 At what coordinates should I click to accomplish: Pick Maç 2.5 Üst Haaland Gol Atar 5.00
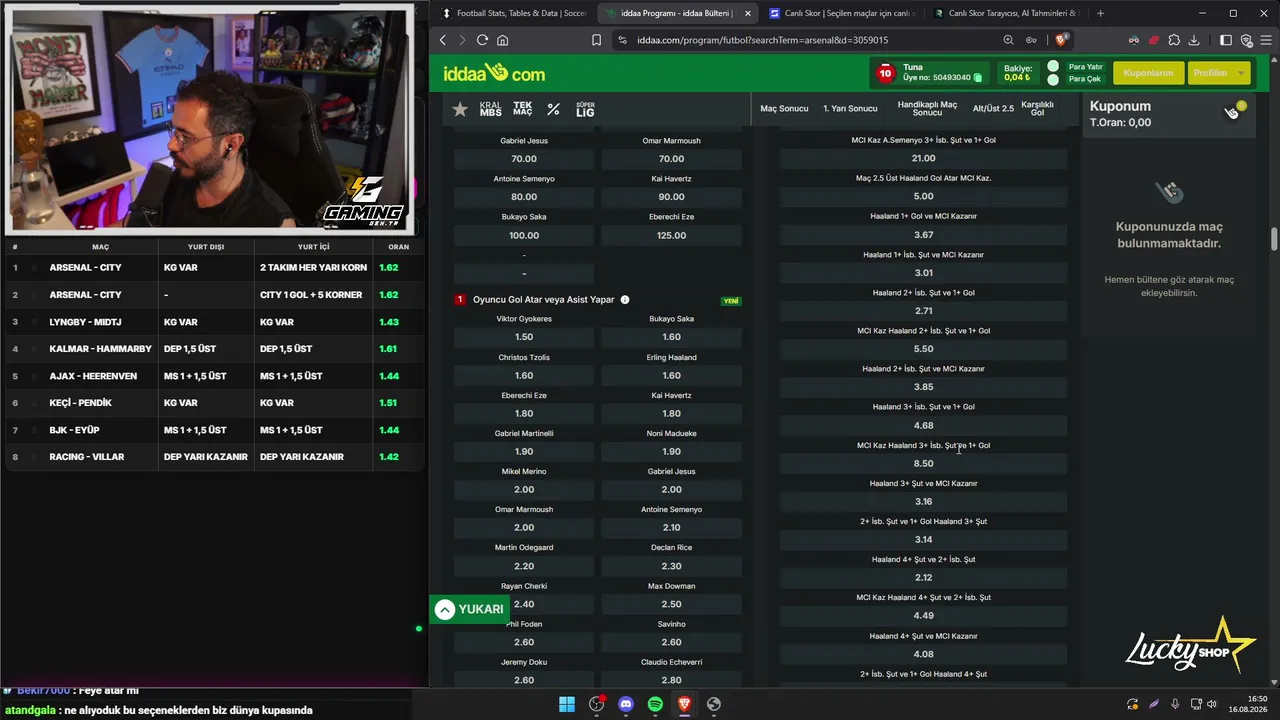(x=923, y=196)
